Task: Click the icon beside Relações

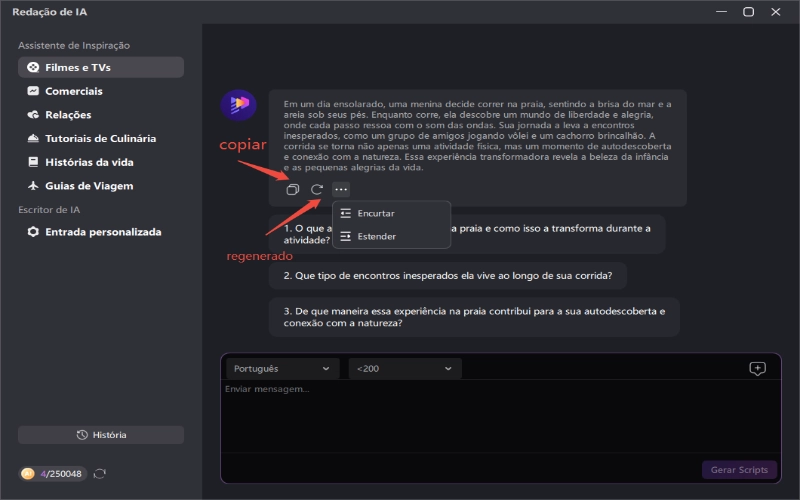Action: pyautogui.click(x=33, y=115)
